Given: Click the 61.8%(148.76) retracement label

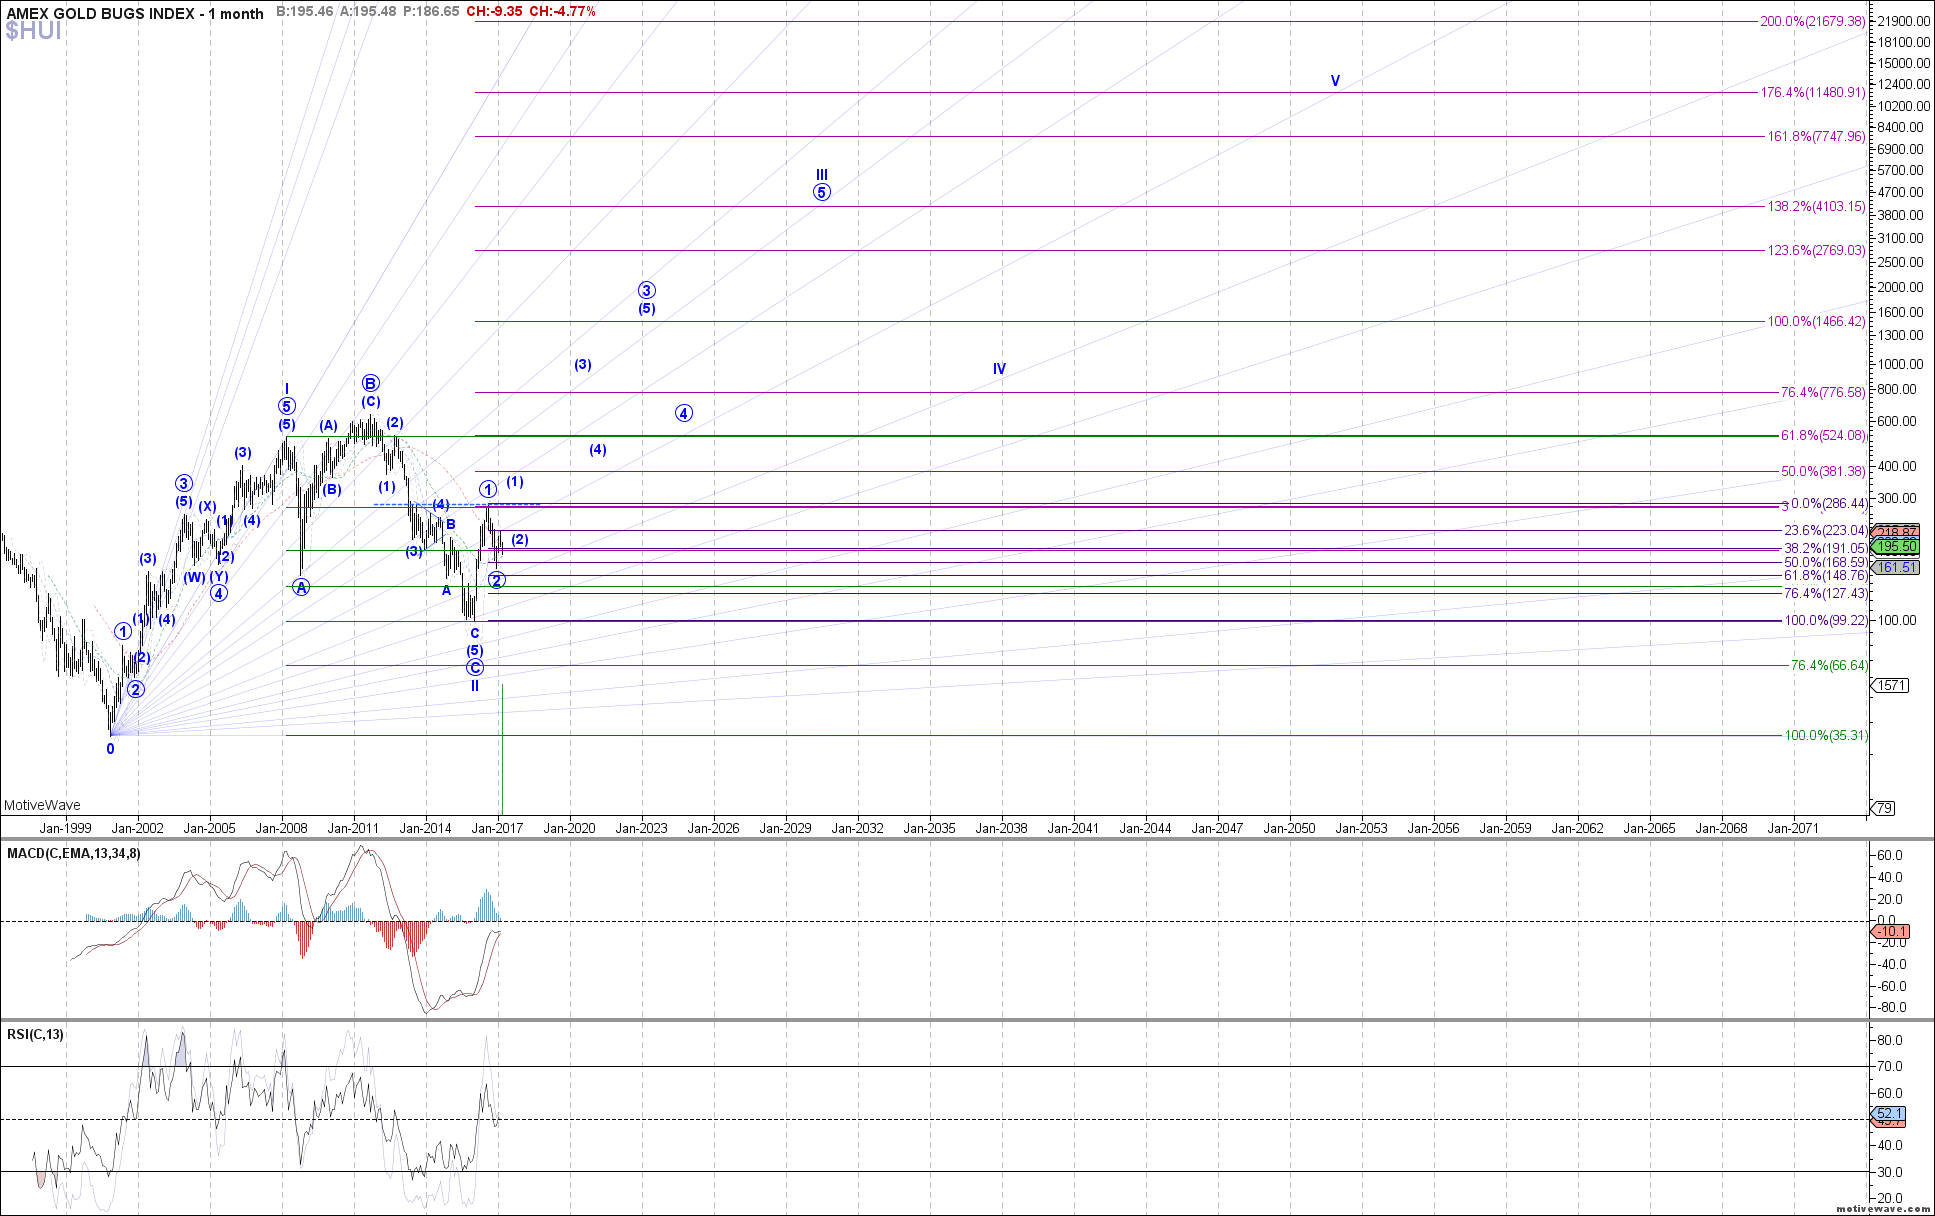Looking at the screenshot, I should pos(1825,575).
